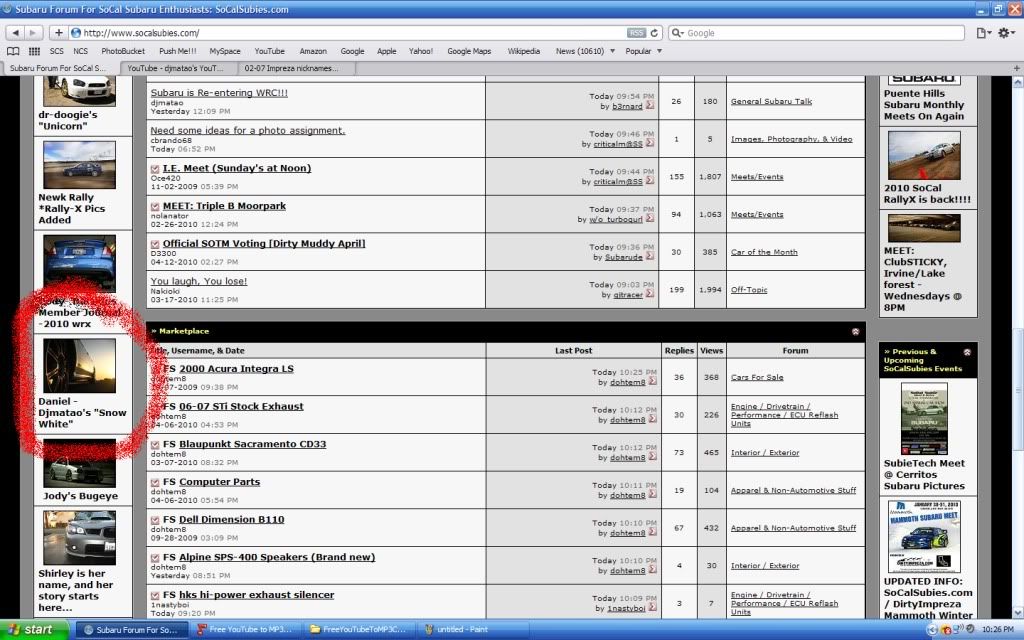Viewport: 1024px width, 640px height.
Task: Open the Top Sites grid icon
Action: [35, 51]
